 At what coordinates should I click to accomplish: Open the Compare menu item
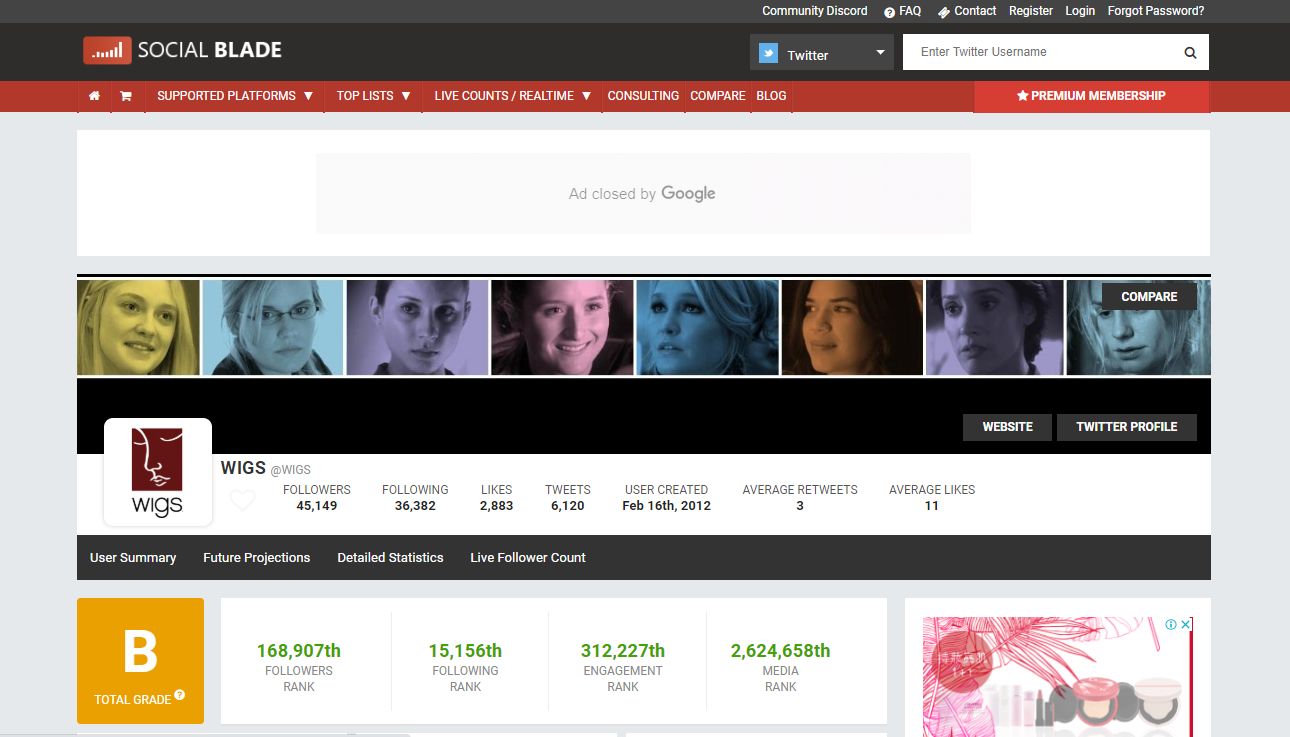click(x=718, y=96)
